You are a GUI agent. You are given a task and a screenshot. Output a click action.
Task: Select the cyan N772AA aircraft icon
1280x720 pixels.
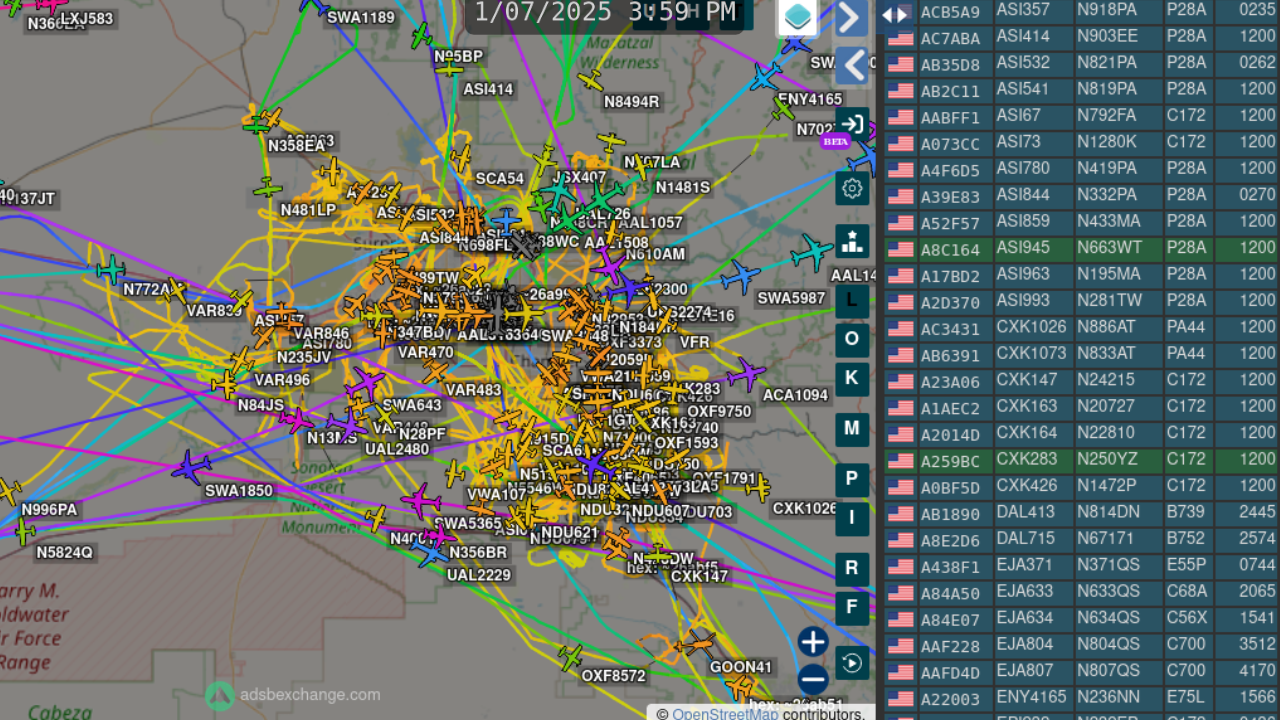[x=110, y=268]
